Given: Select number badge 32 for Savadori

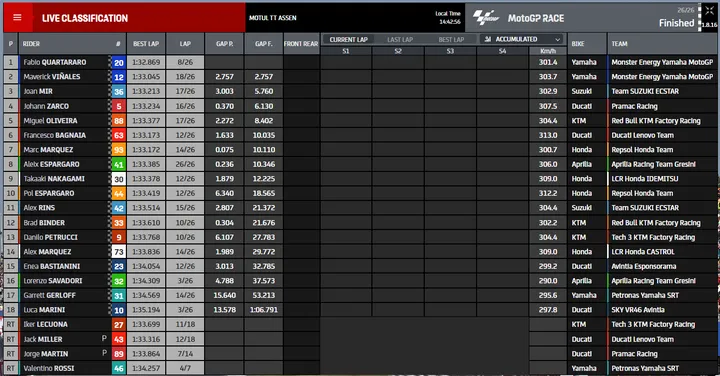Looking at the screenshot, I should coord(119,281).
